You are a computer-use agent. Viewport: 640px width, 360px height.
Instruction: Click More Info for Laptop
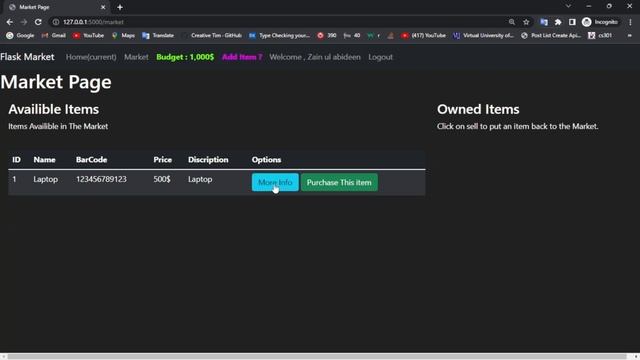(x=275, y=182)
